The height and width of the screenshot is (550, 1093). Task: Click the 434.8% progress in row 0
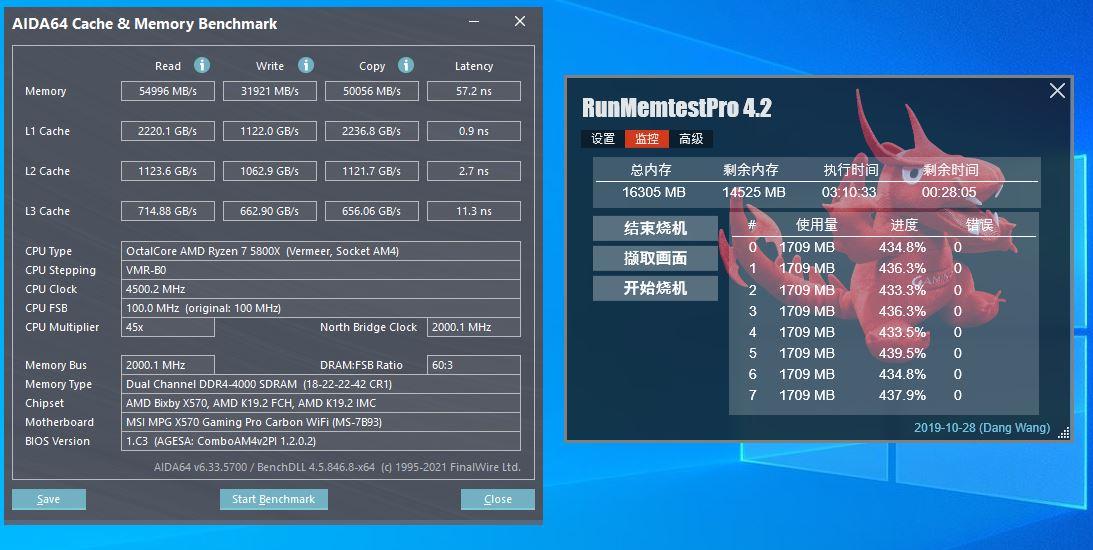(903, 247)
